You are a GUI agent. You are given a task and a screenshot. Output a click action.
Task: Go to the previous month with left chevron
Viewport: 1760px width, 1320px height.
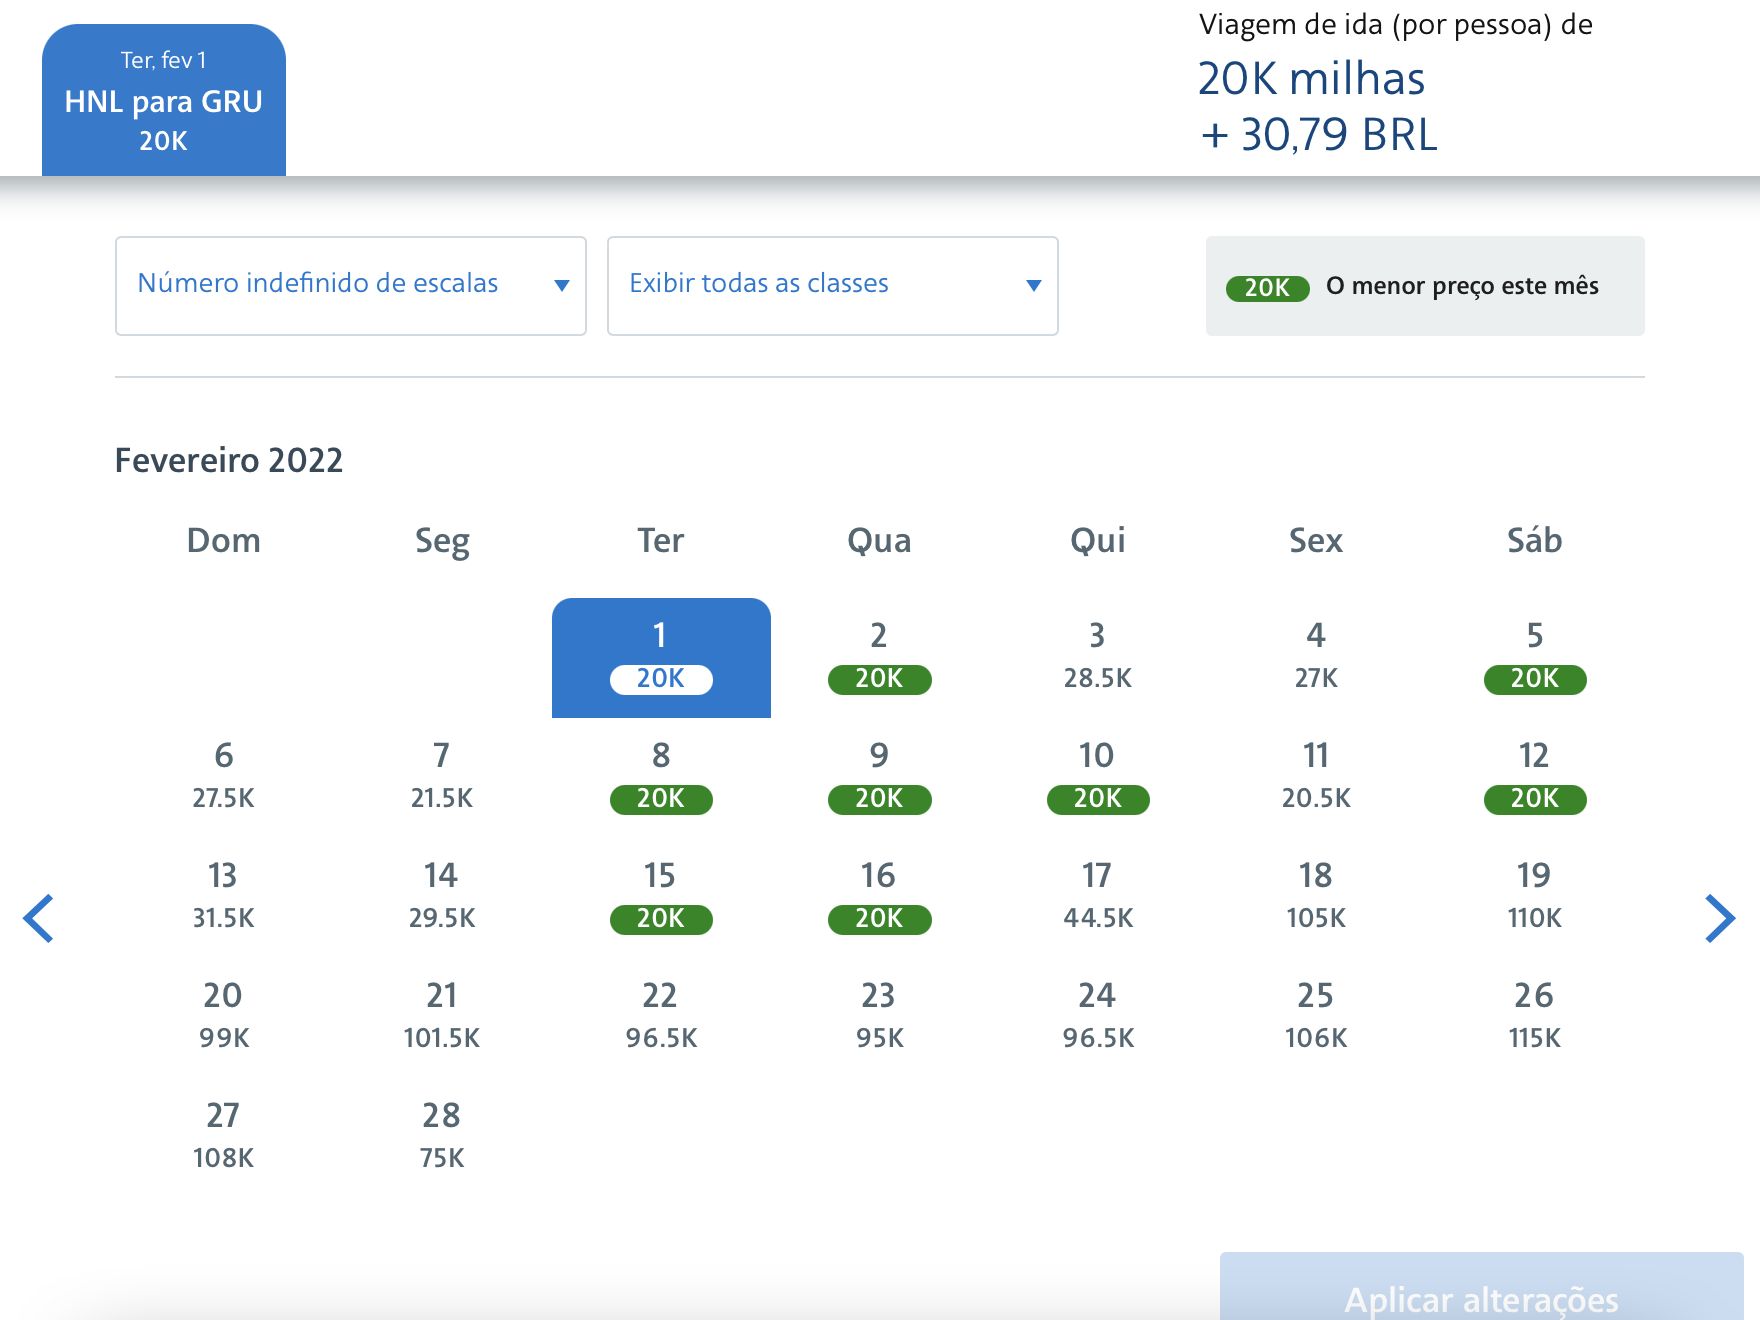(38, 918)
